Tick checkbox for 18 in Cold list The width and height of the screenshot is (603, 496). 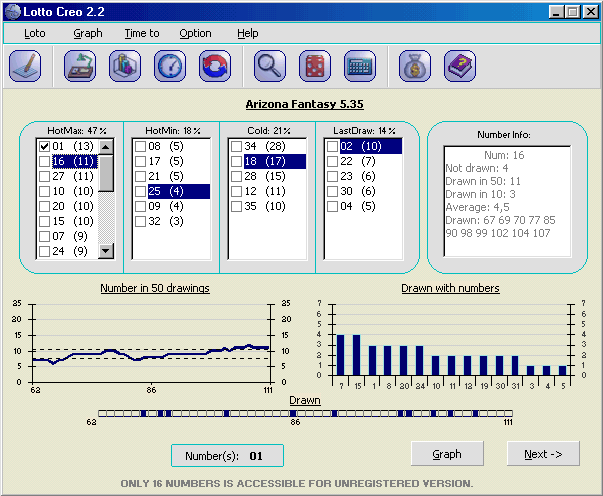click(237, 161)
